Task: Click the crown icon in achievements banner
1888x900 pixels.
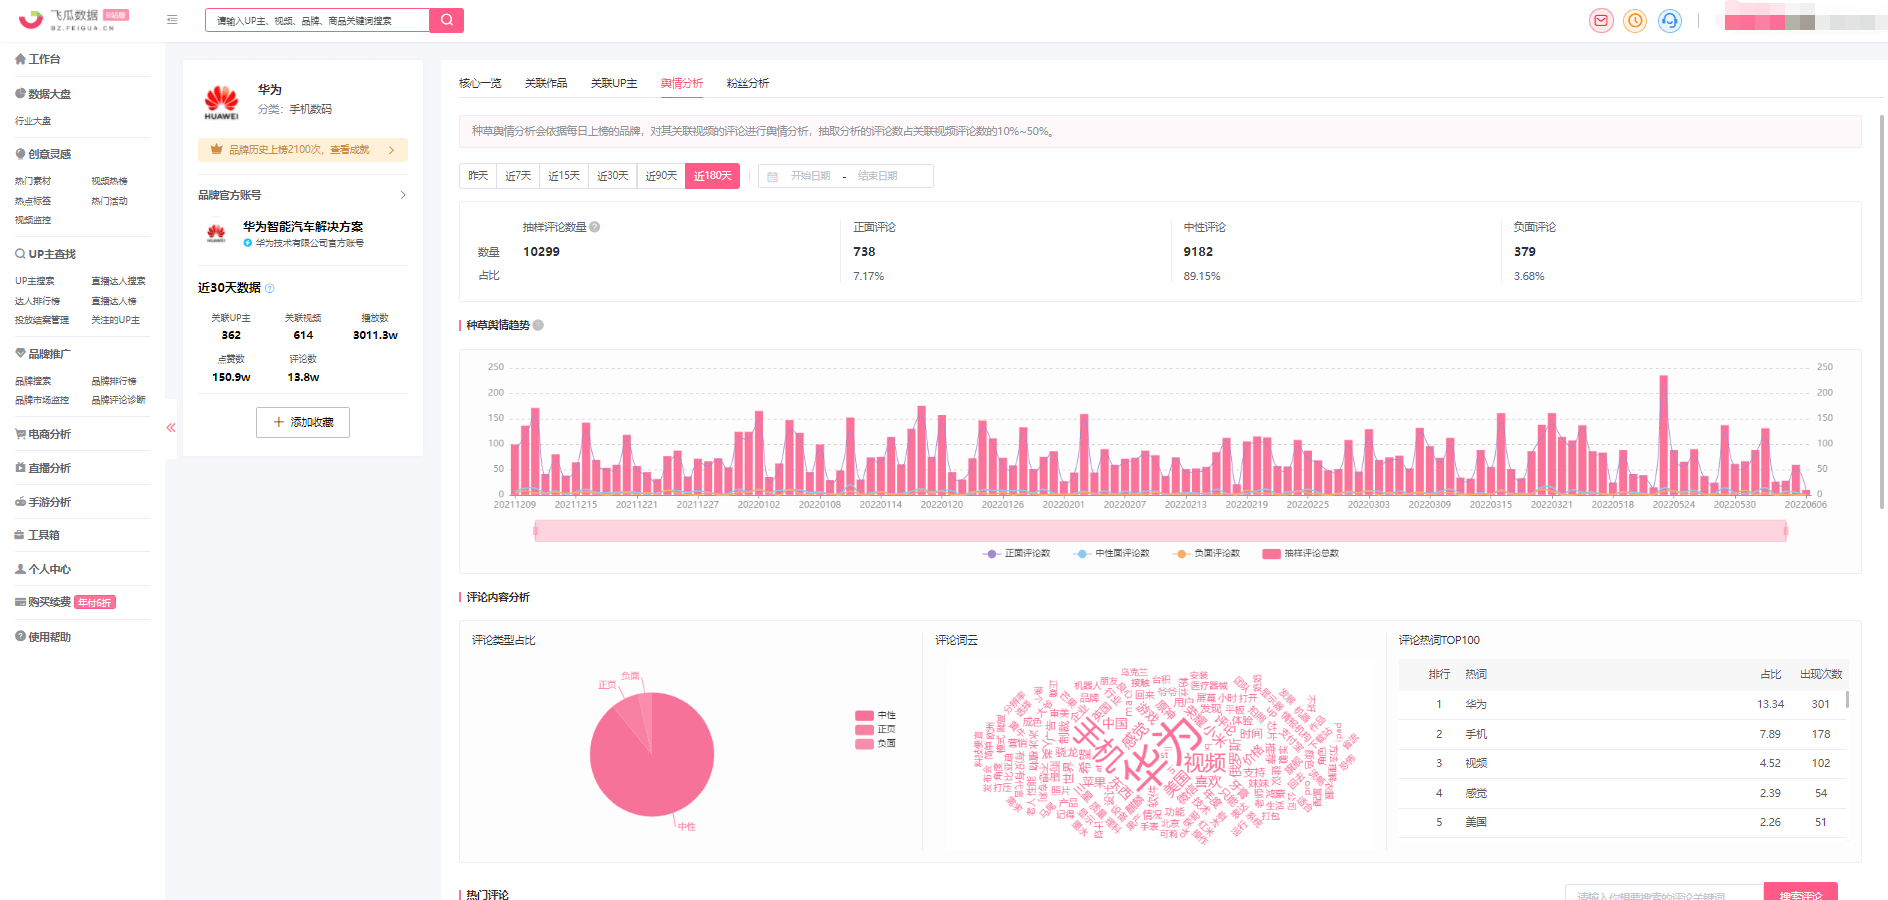Action: (x=216, y=149)
